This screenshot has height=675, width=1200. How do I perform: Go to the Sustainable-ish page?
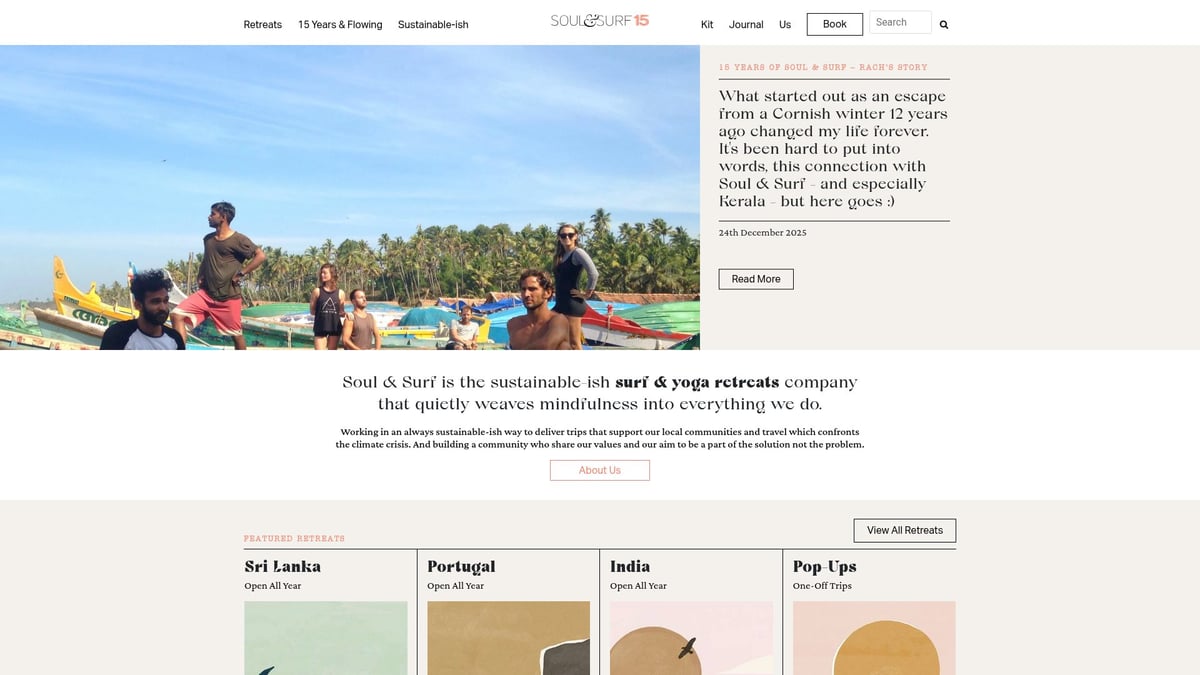click(433, 25)
